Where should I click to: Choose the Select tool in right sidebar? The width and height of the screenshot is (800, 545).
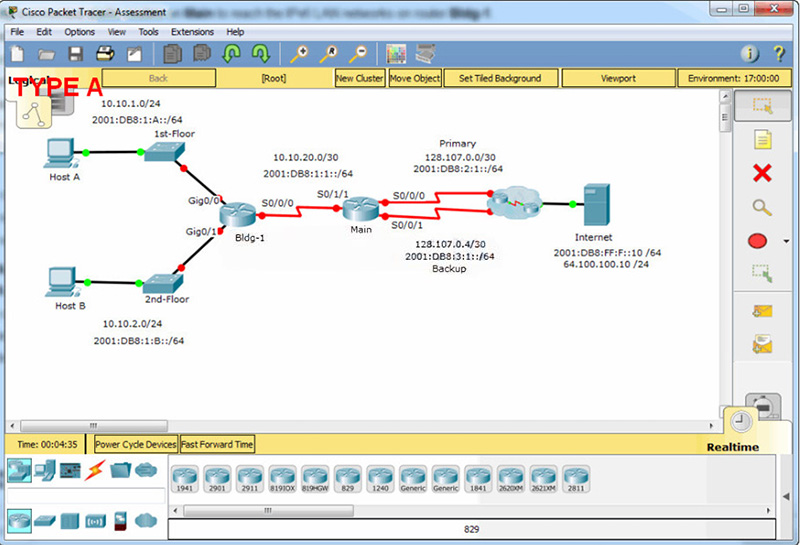762,106
